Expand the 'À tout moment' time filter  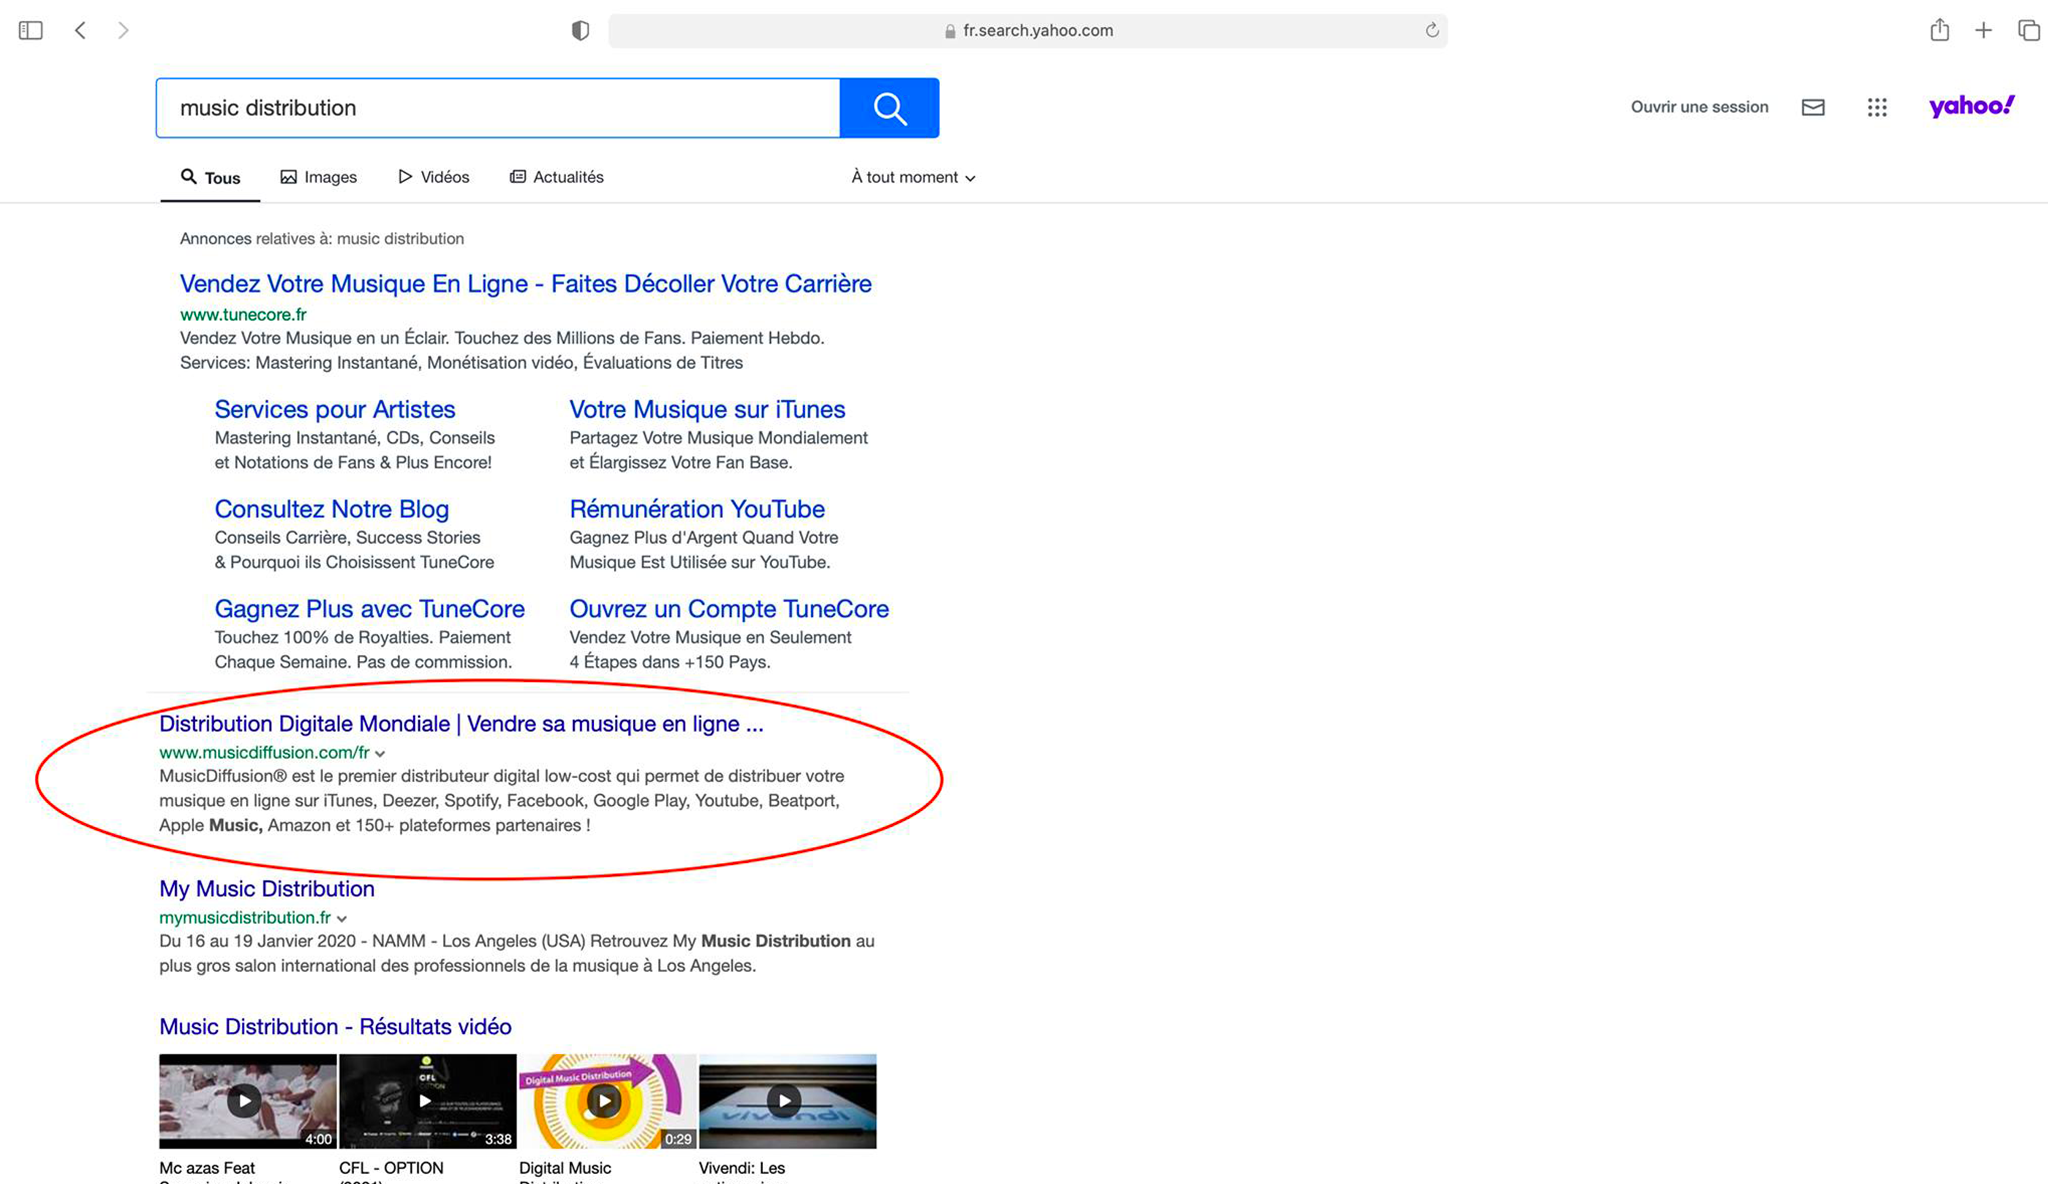coord(912,177)
